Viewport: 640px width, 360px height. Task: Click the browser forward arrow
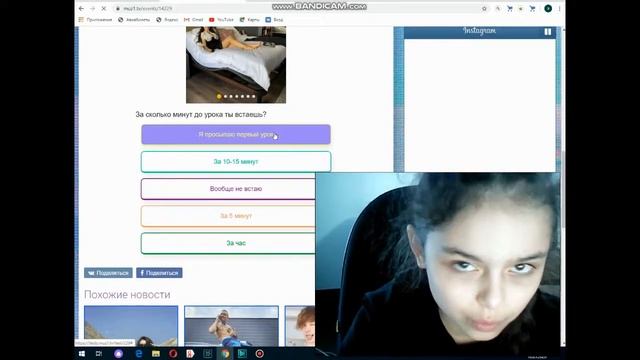pos(92,8)
